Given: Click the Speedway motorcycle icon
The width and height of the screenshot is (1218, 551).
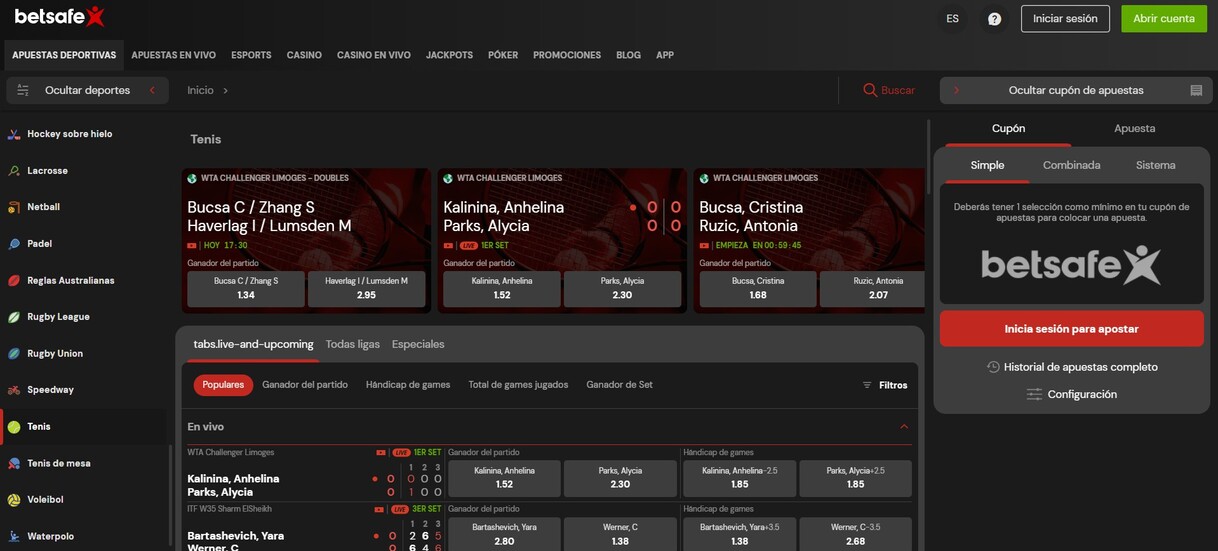Looking at the screenshot, I should 14,390.
